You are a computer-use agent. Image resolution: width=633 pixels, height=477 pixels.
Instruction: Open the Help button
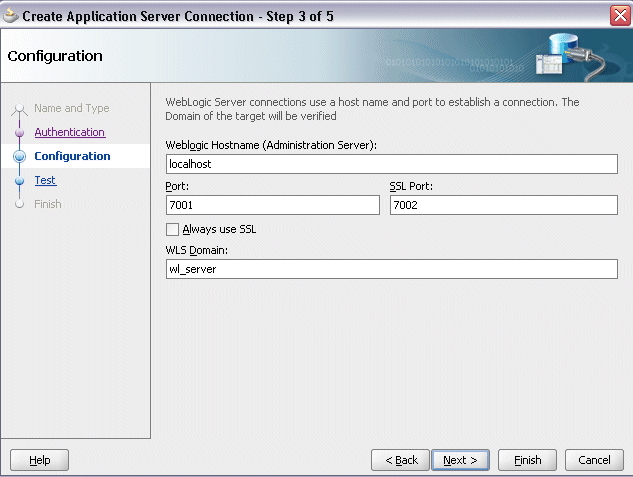tap(40, 460)
